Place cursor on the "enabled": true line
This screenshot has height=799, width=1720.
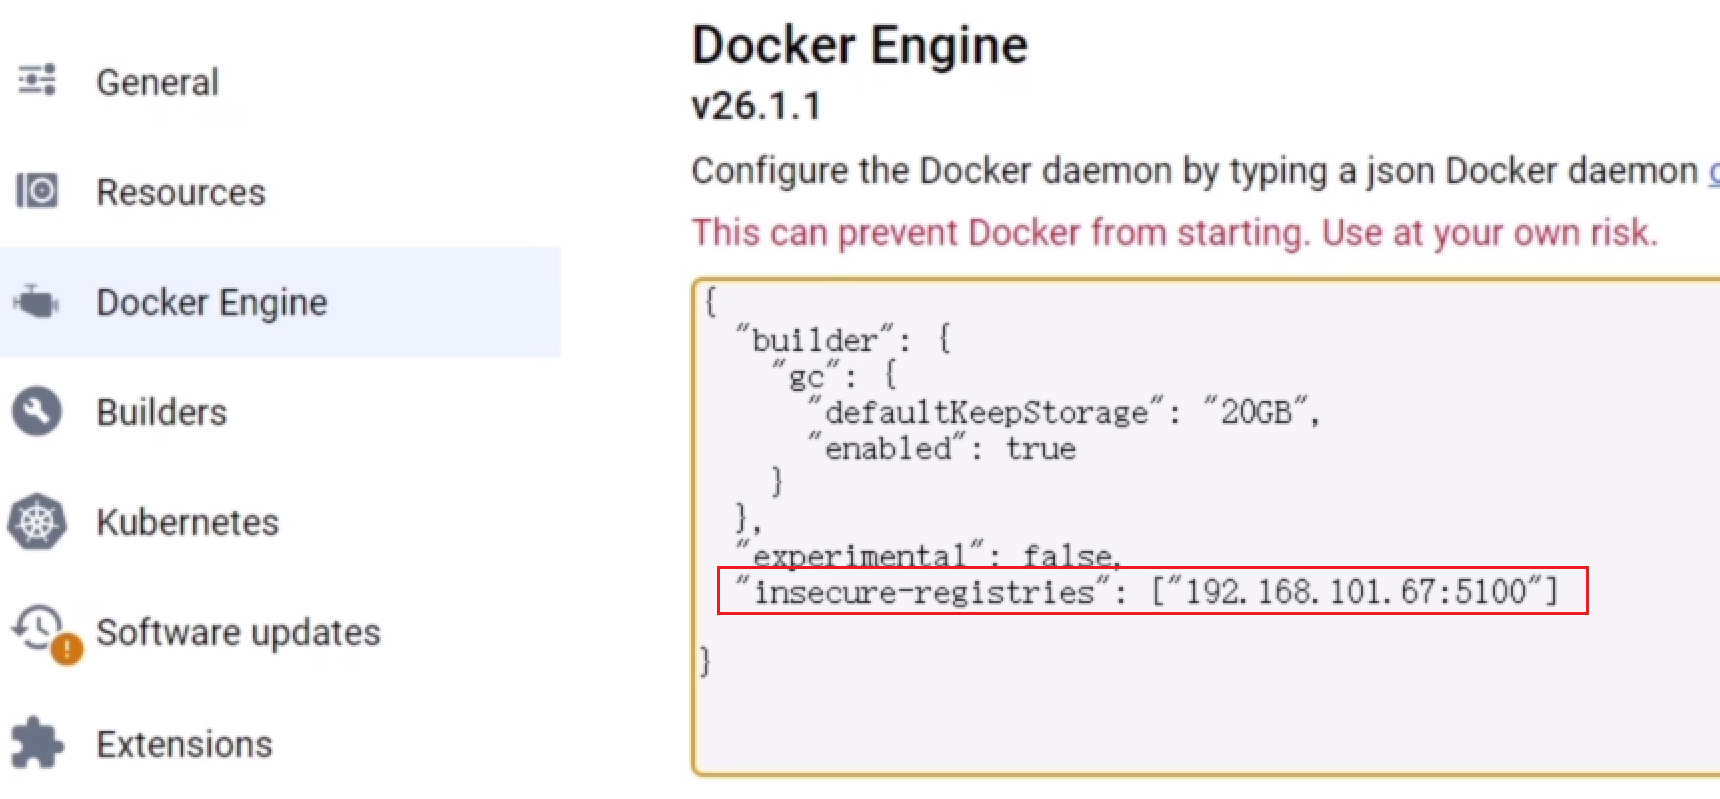[x=942, y=448]
